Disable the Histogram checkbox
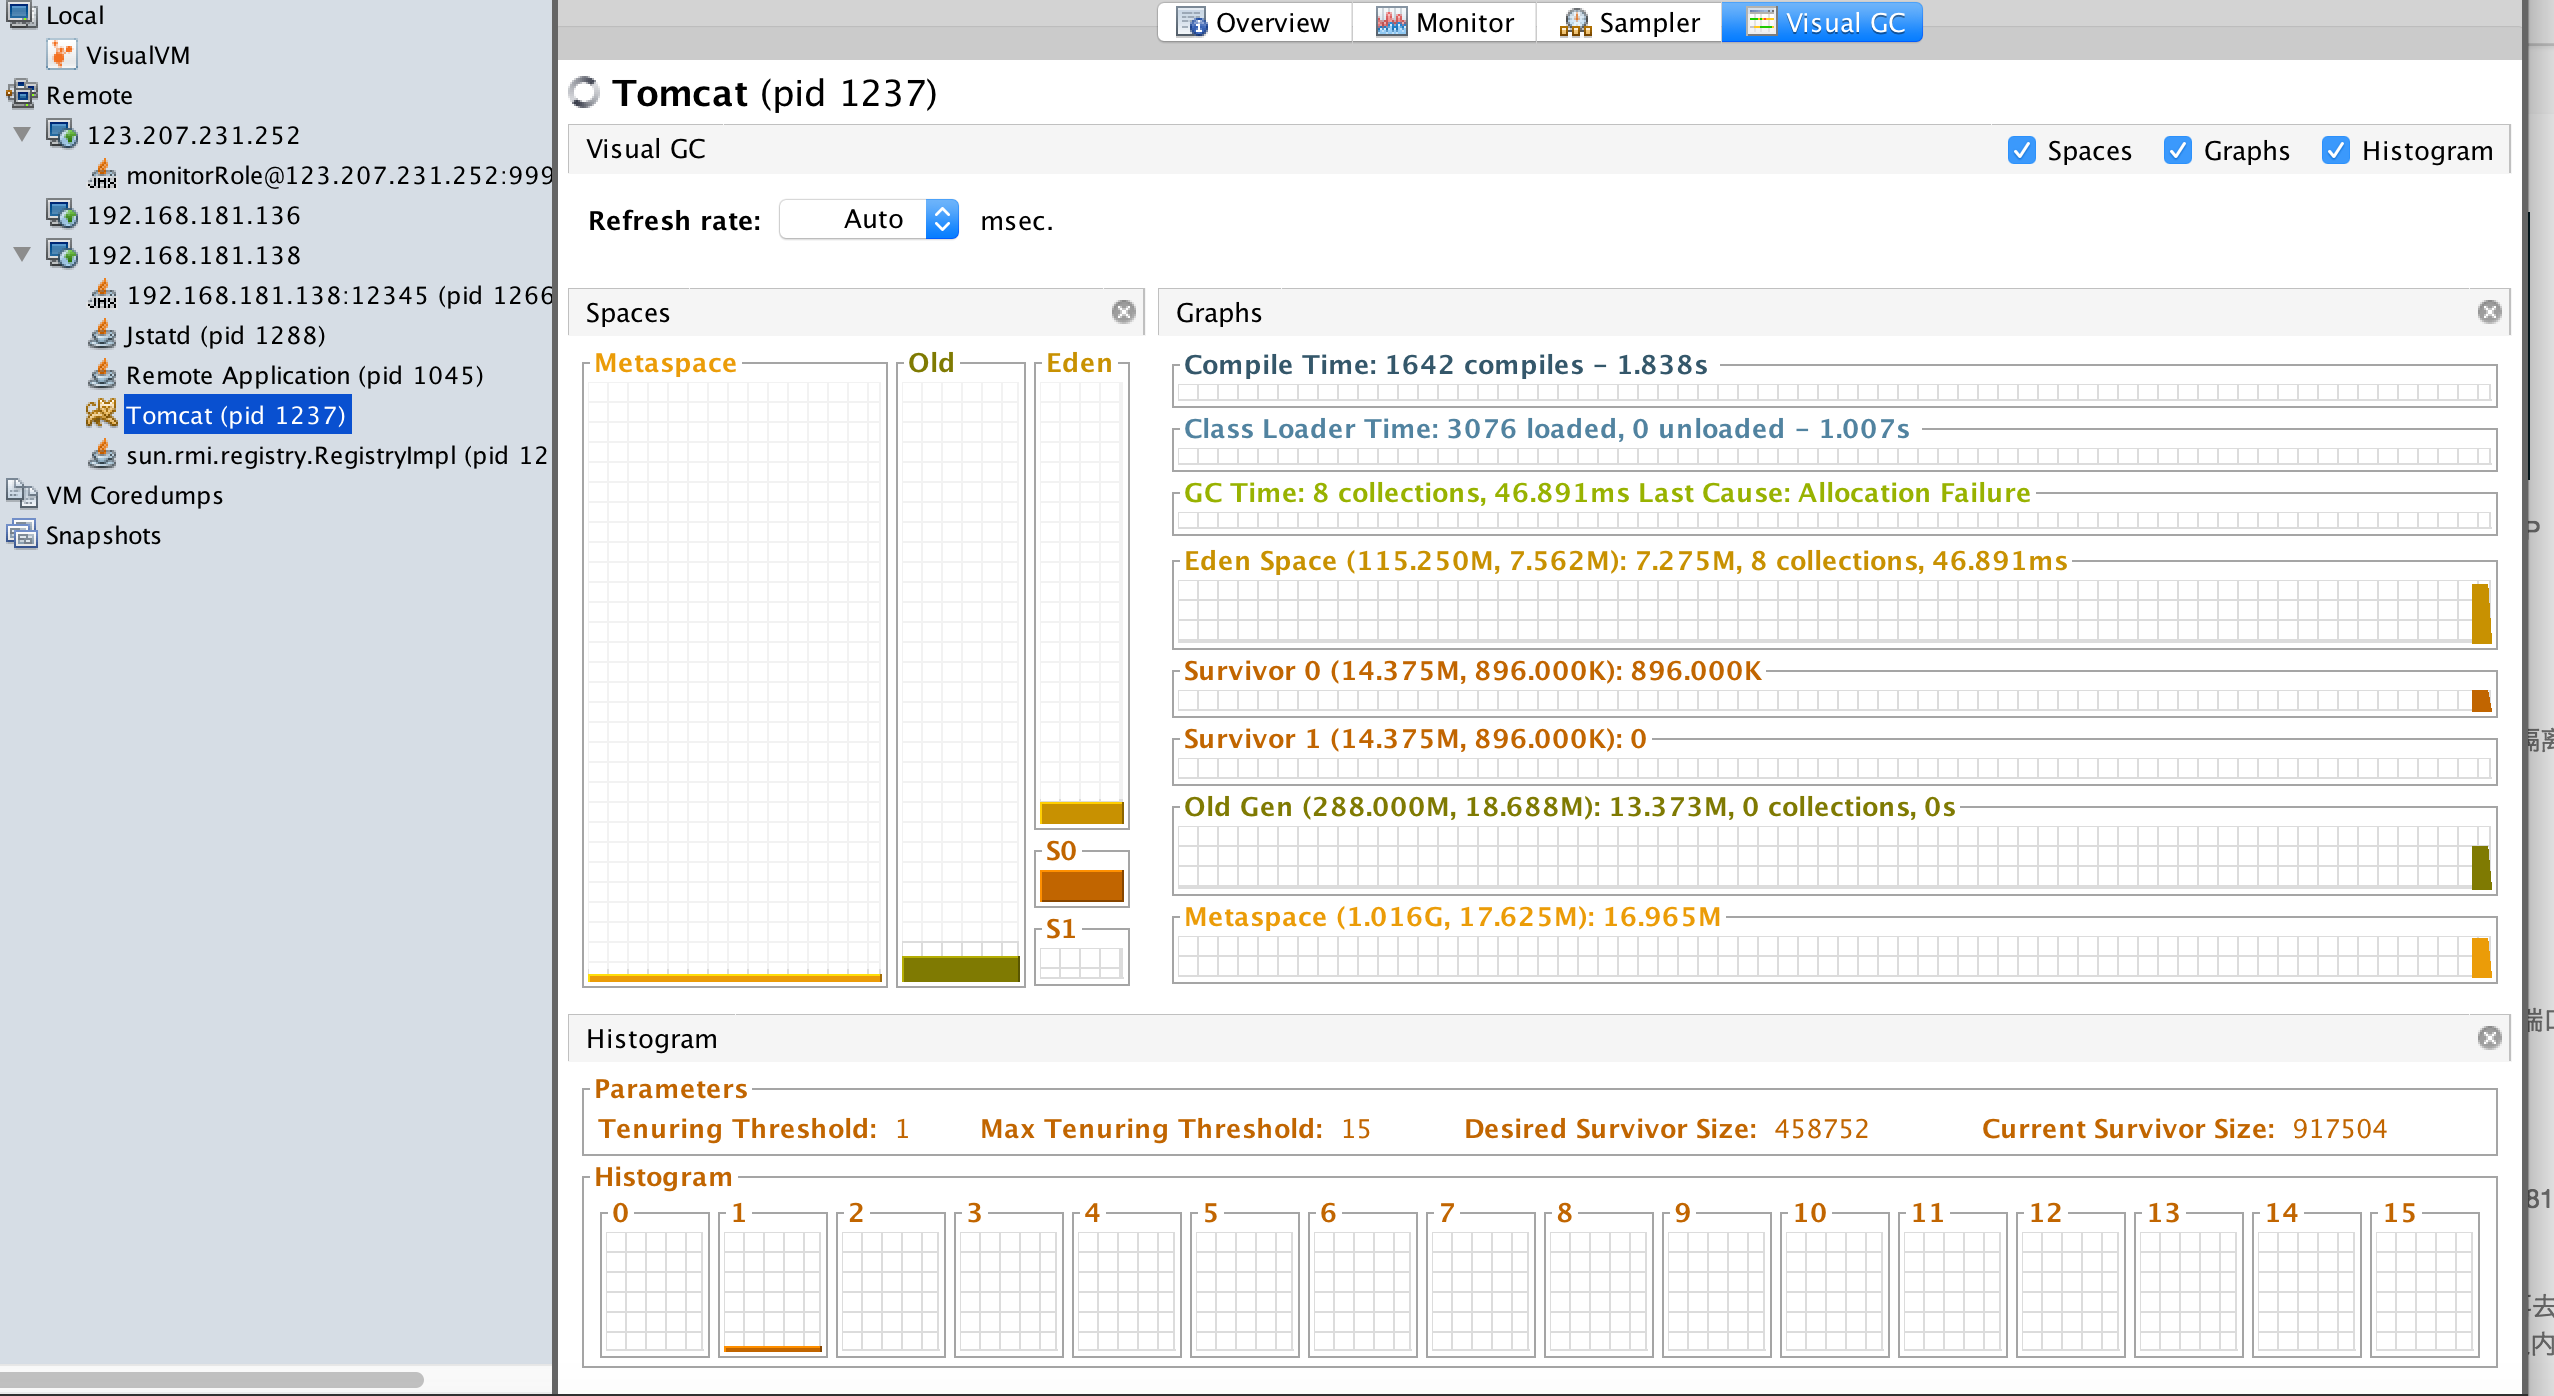Viewport: 2554px width, 1396px height. point(2335,150)
